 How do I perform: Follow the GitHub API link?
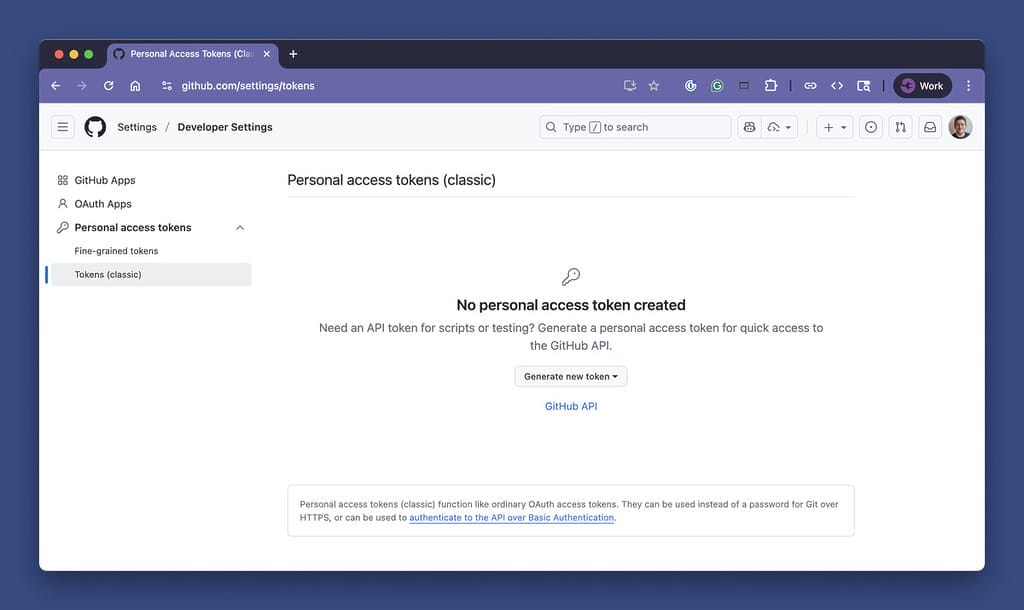click(x=571, y=406)
